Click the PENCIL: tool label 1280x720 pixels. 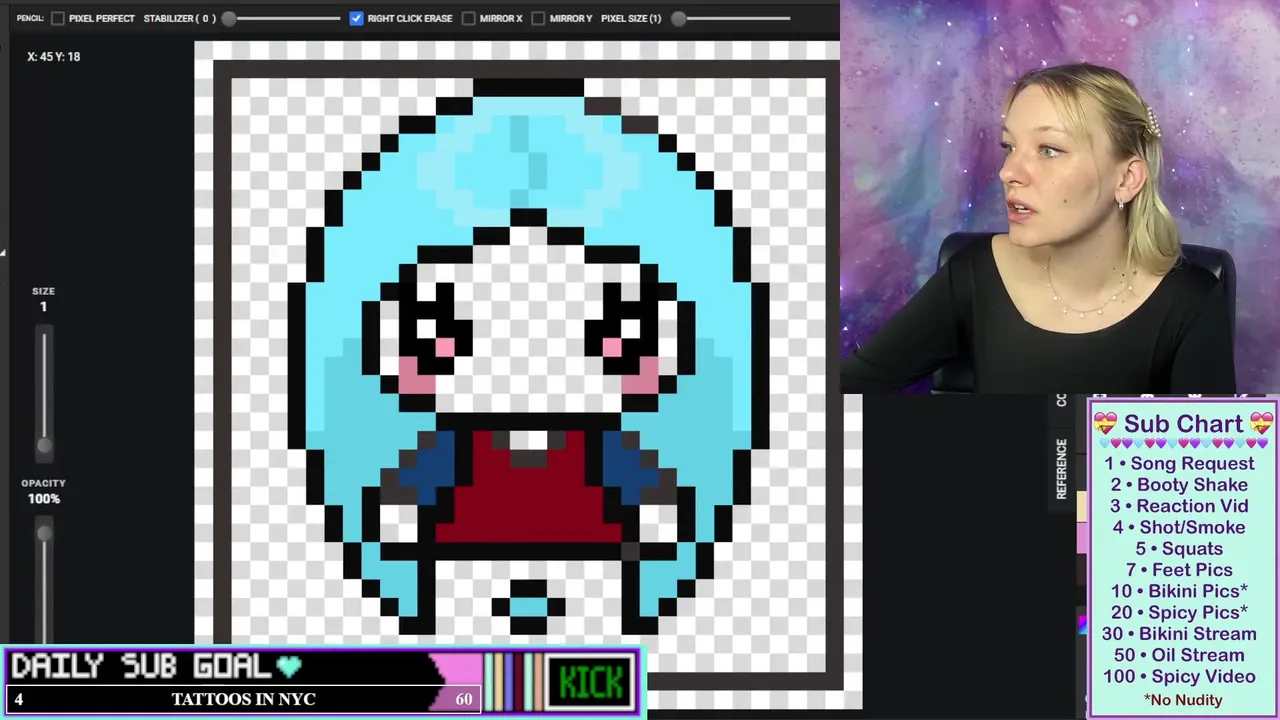point(30,18)
